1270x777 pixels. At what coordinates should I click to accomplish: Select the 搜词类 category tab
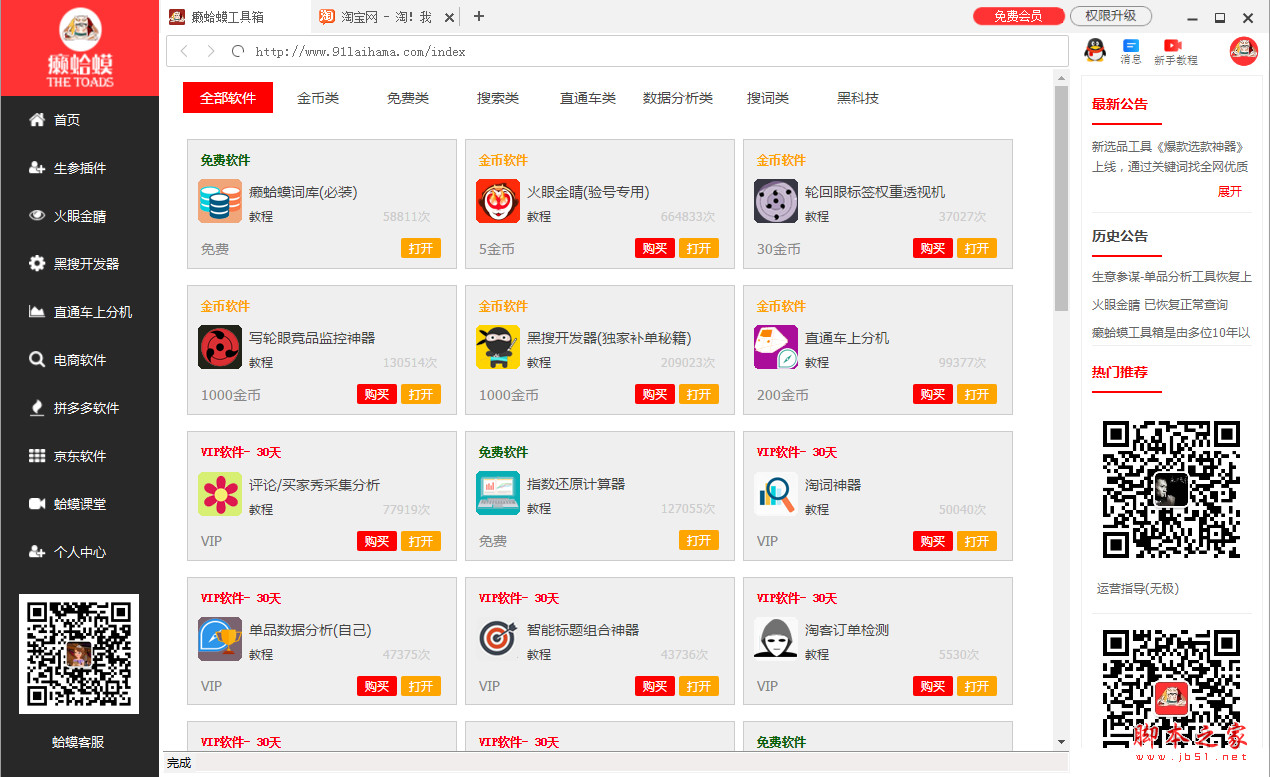[x=768, y=98]
